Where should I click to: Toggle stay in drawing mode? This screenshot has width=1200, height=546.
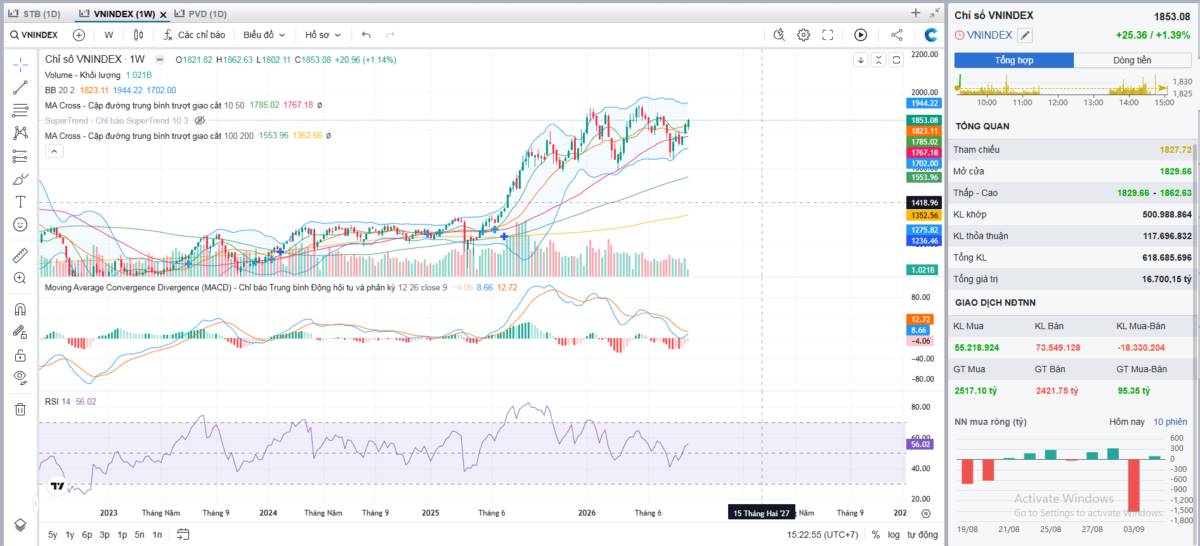20,332
